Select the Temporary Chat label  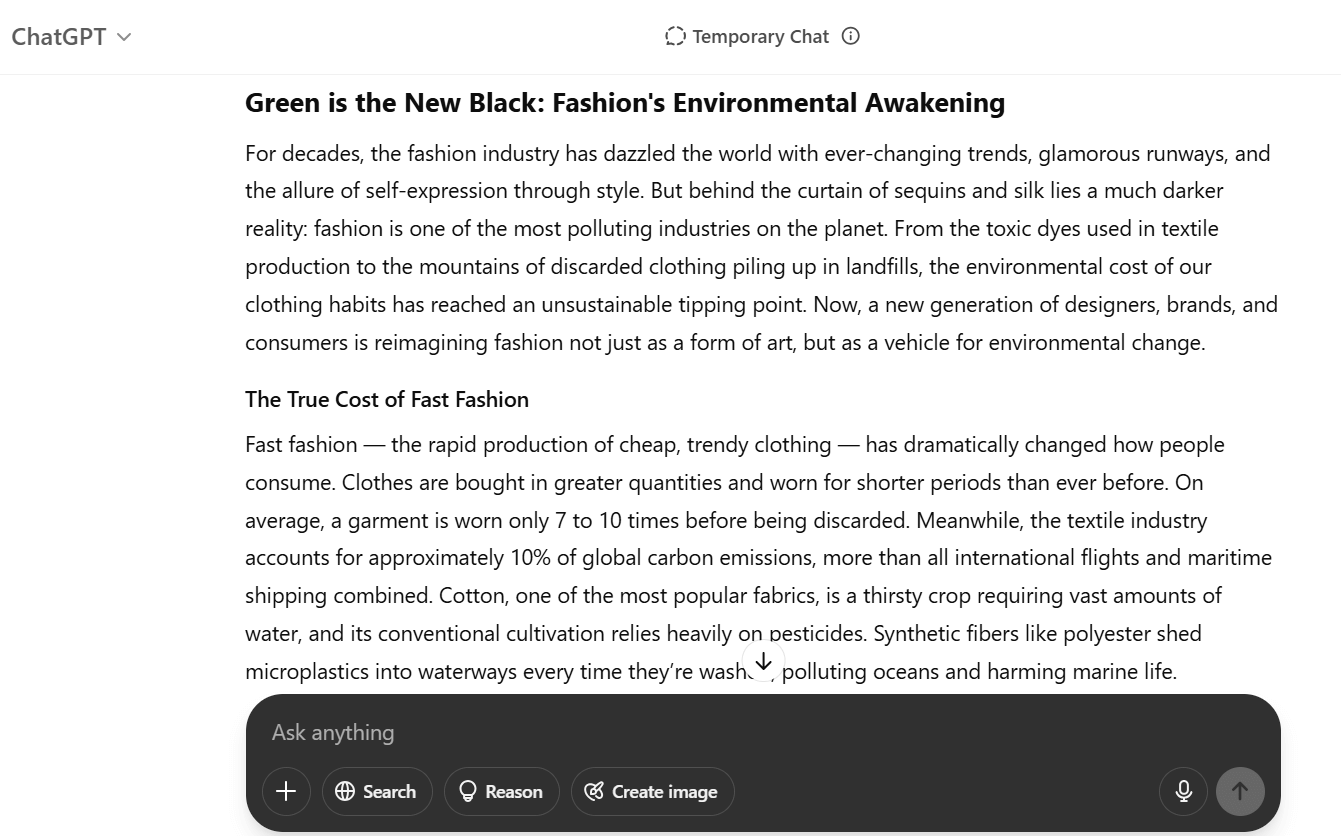760,37
